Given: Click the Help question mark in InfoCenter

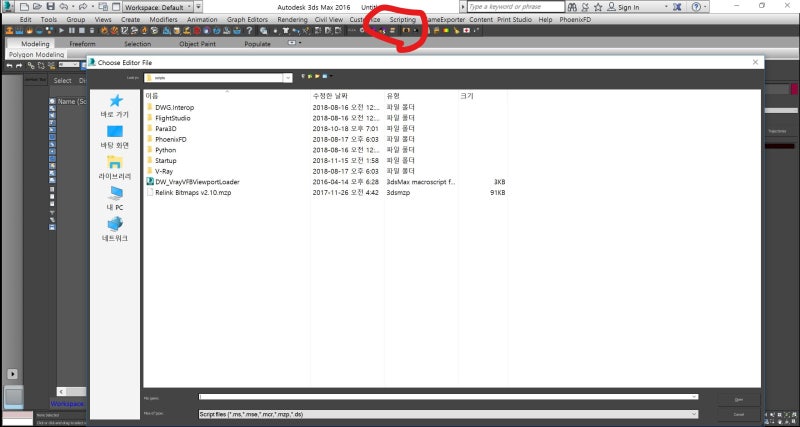Looking at the screenshot, I should click(696, 7).
